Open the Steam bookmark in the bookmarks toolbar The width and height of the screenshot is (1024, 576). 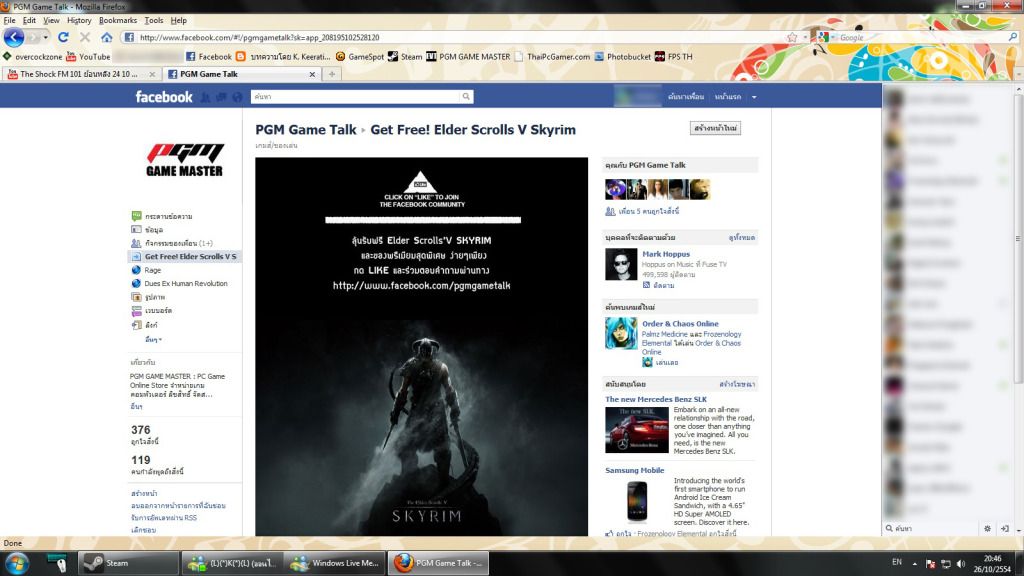click(405, 57)
